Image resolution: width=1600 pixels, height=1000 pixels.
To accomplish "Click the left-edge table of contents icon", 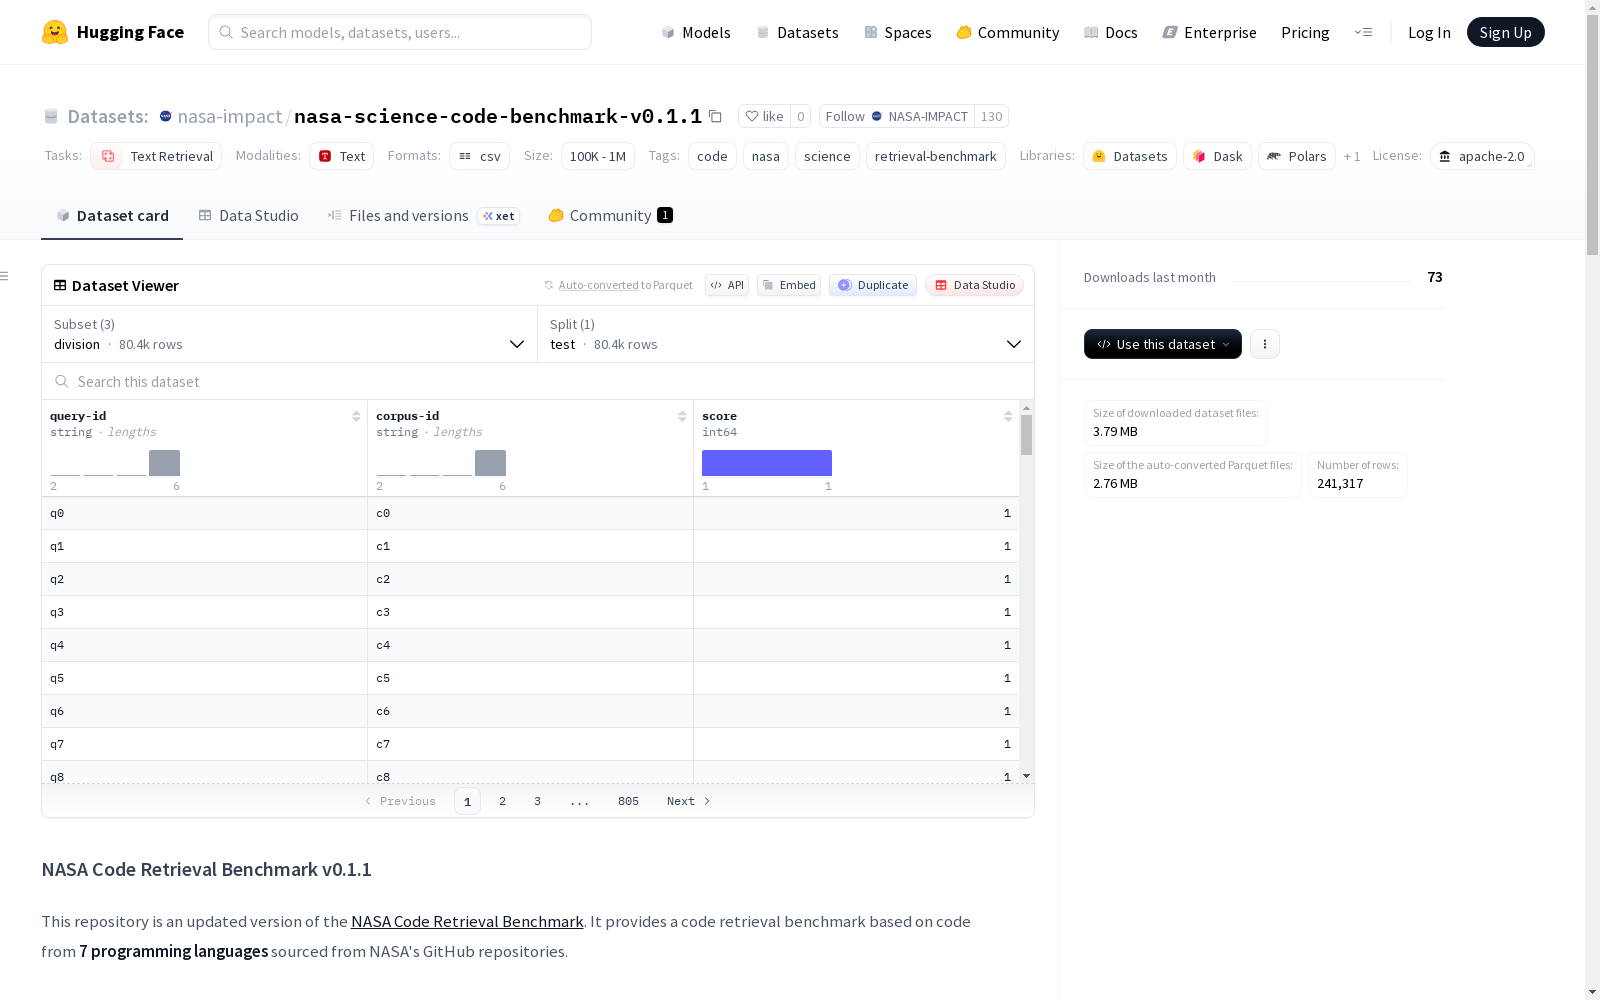I will tap(5, 276).
